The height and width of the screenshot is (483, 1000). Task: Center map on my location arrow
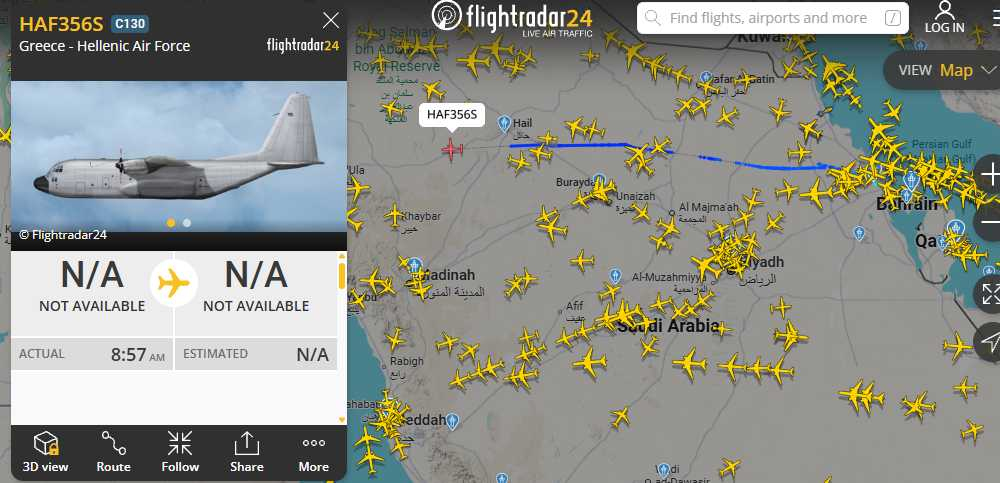point(990,341)
